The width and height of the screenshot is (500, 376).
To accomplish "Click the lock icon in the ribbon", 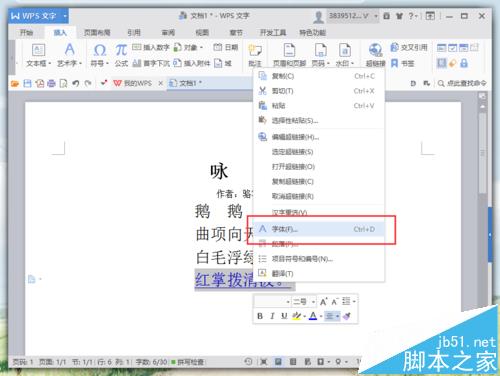I will [x=464, y=63].
